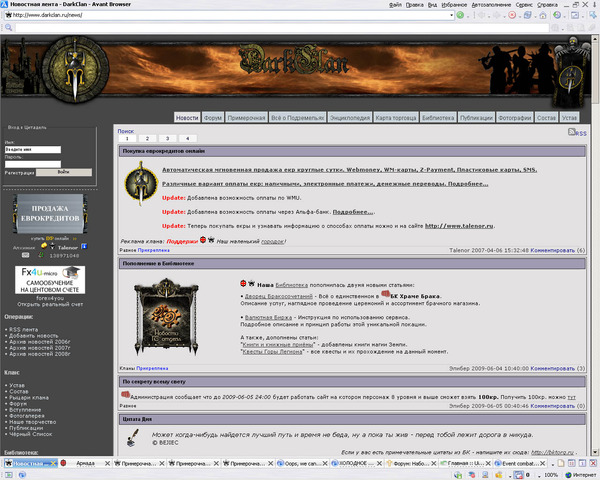Click the vertical page scrollbar

click(x=595, y=245)
